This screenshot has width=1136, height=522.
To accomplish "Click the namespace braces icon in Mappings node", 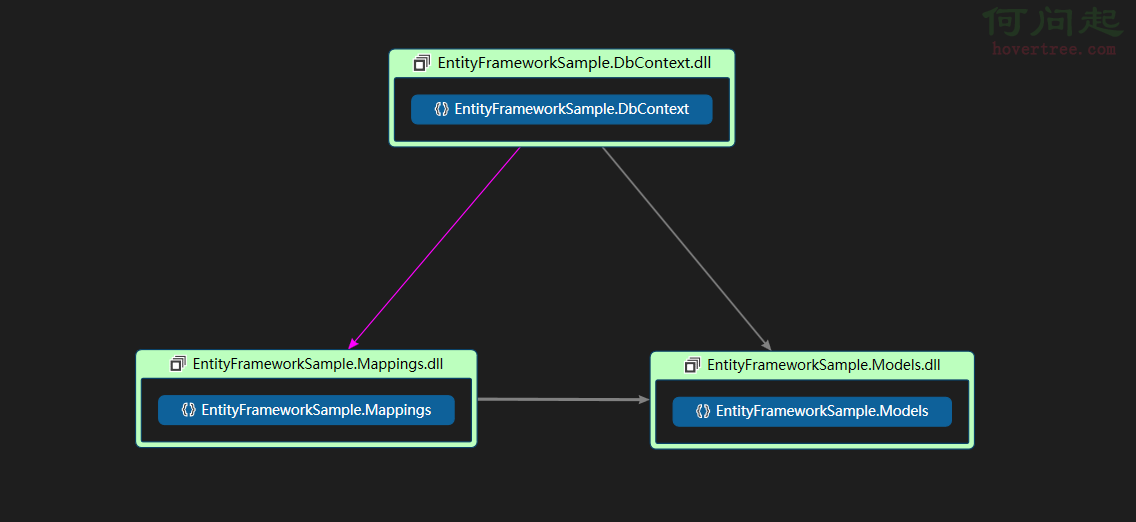I will click(188, 410).
